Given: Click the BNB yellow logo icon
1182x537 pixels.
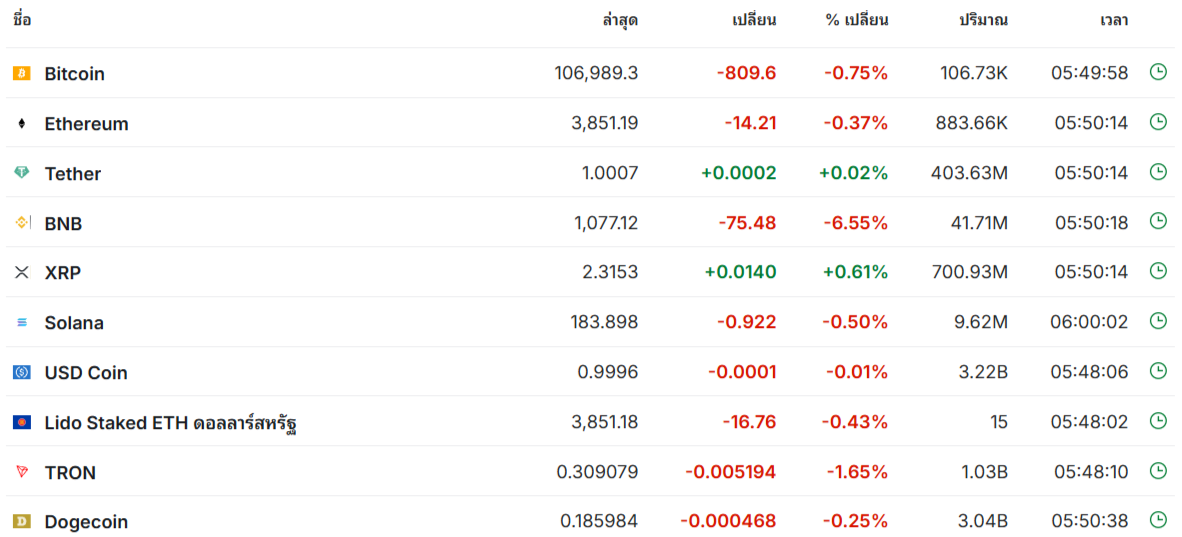Looking at the screenshot, I should tap(21, 223).
